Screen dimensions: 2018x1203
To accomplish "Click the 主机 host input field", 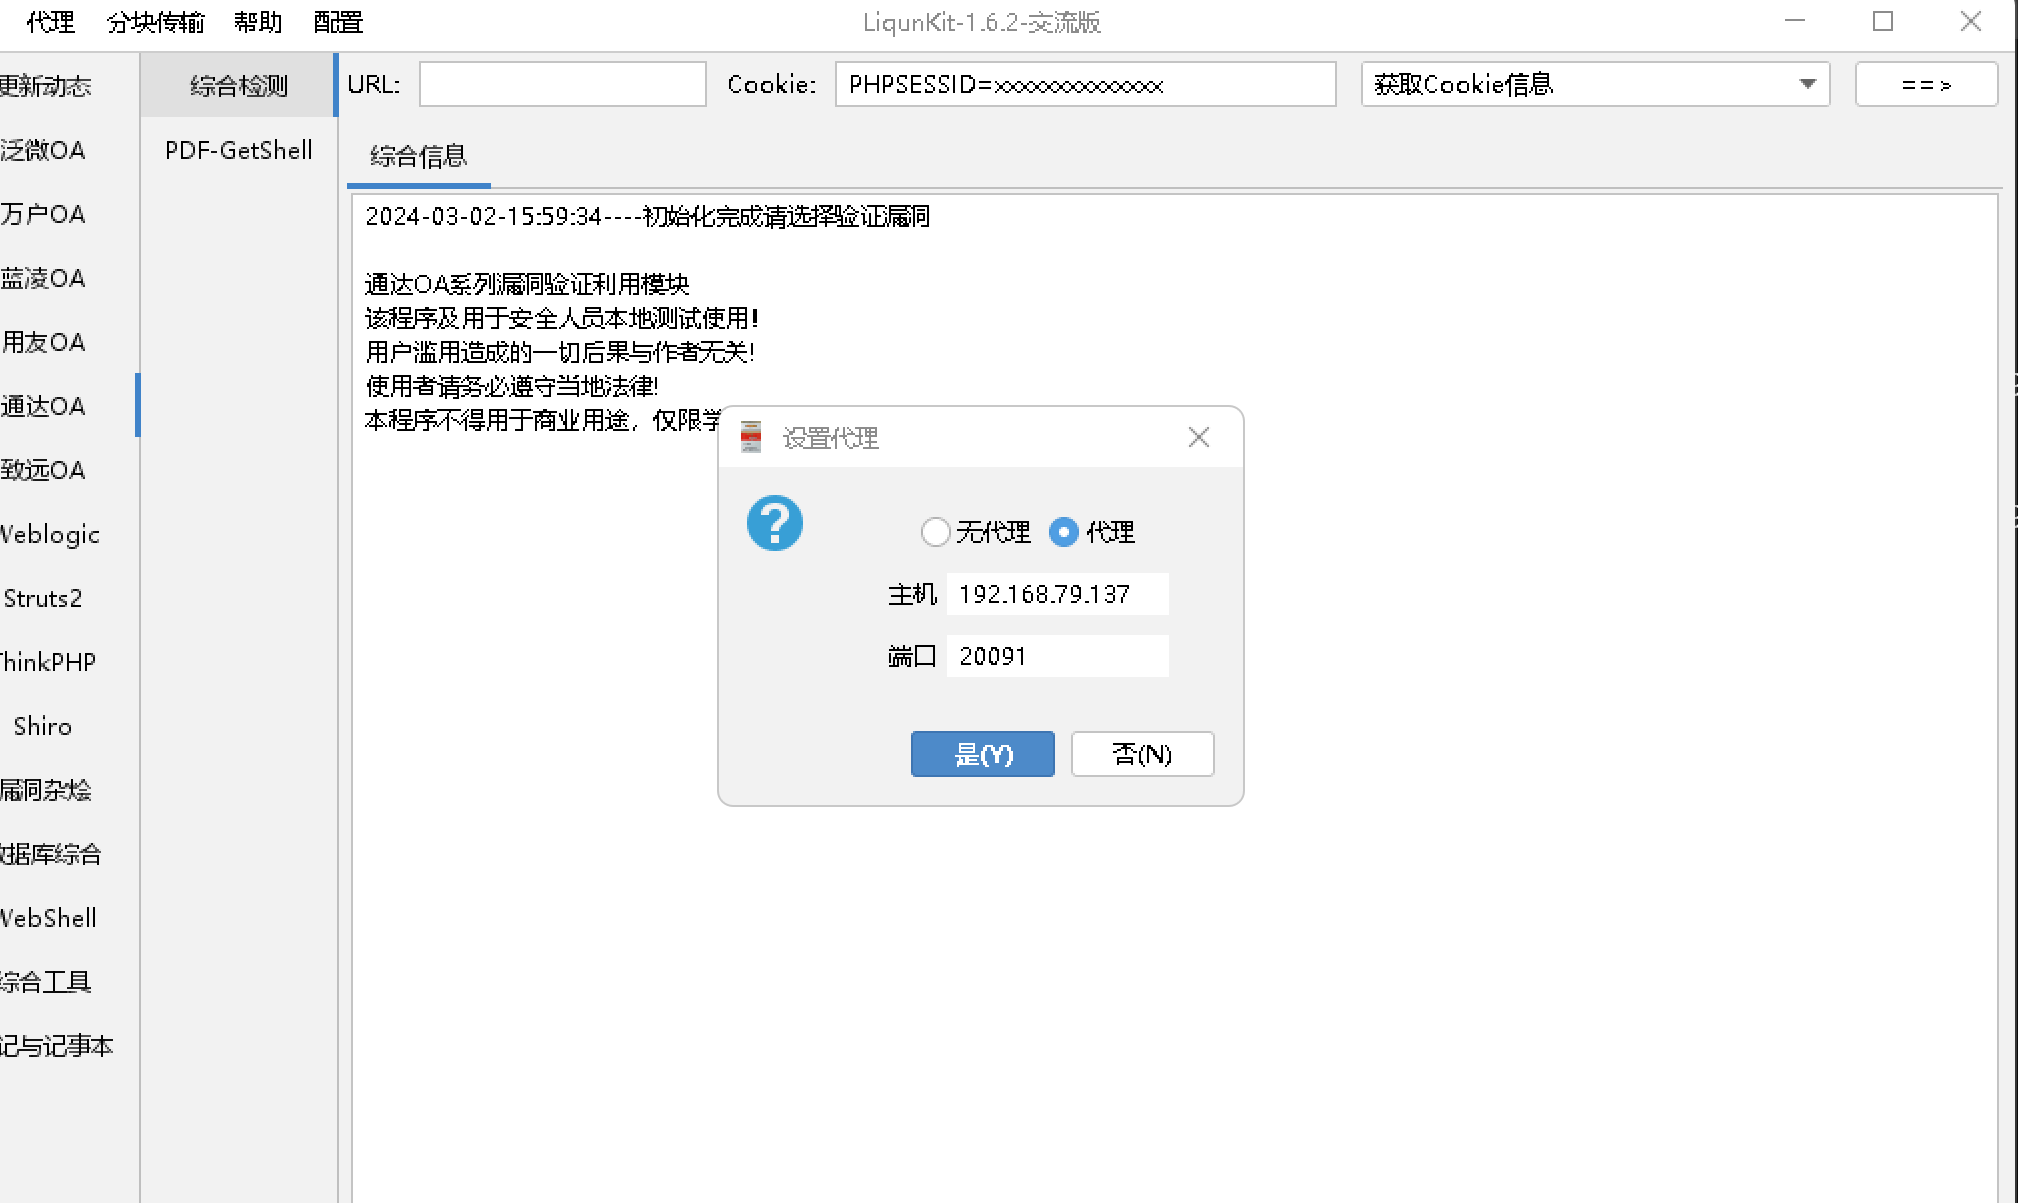I will (1057, 594).
